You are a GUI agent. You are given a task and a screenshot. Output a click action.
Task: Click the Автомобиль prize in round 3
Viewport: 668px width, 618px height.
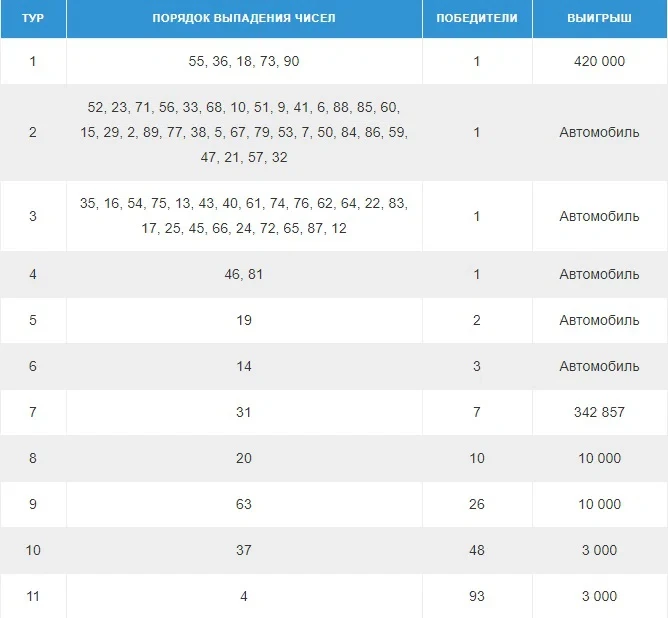[599, 216]
